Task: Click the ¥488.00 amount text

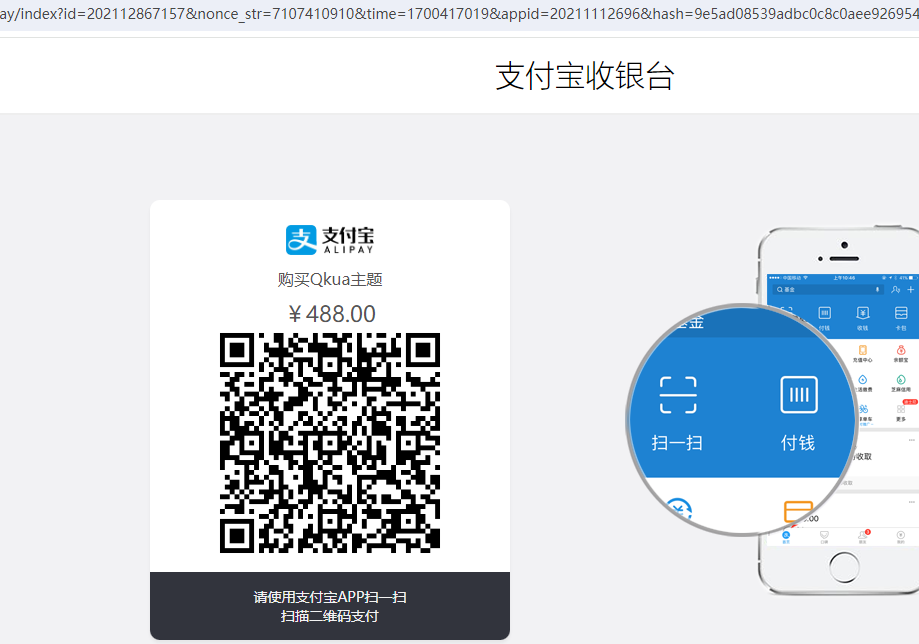Action: [331, 314]
